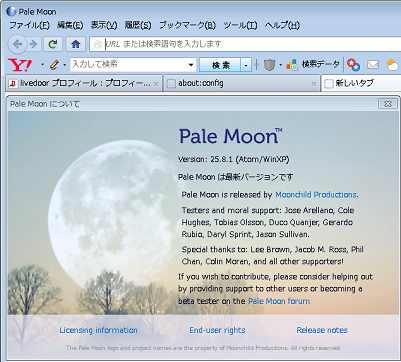Open the End-user rights link
401x362 pixels.
(x=217, y=330)
